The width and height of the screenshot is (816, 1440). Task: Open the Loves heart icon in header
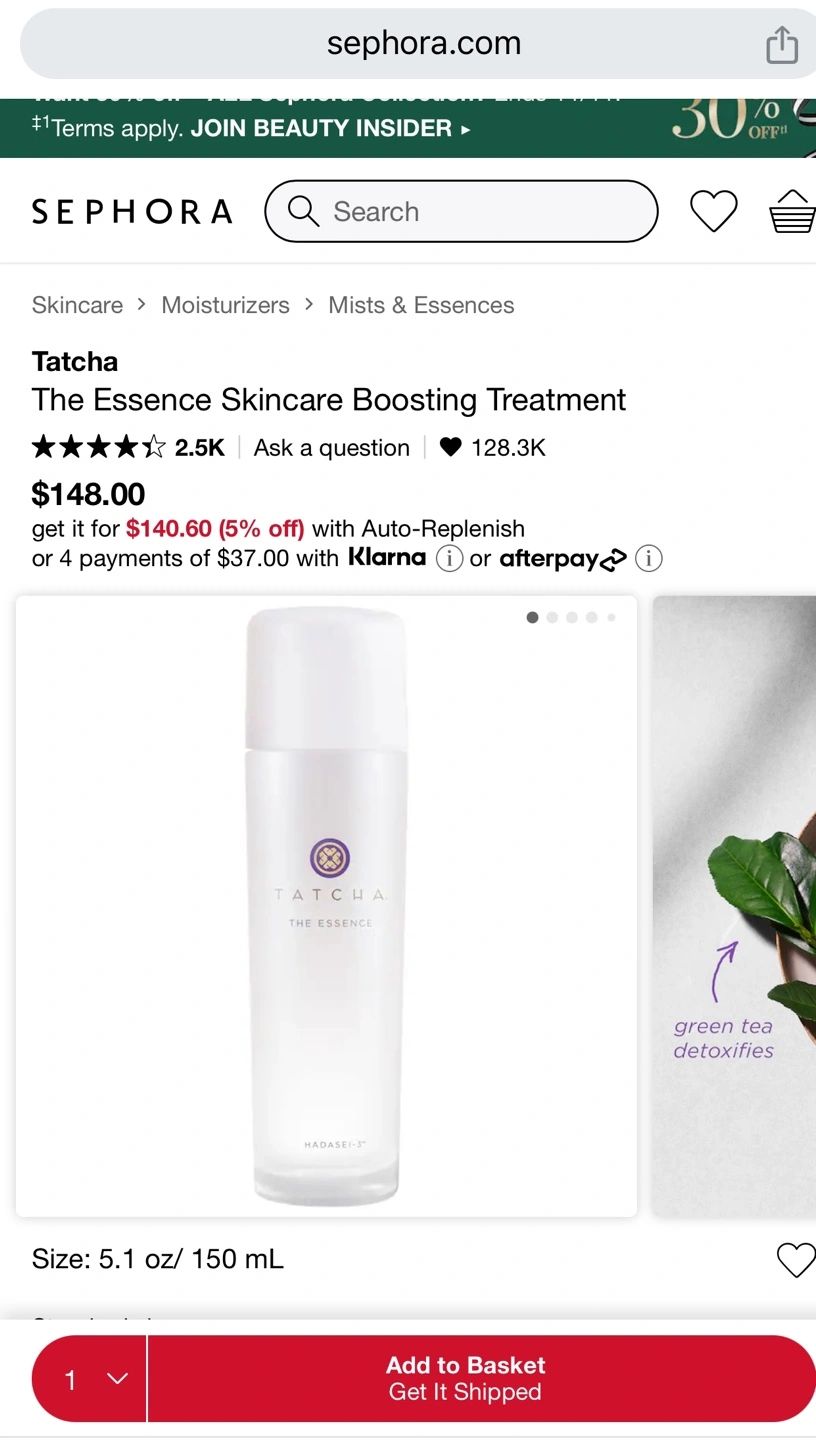click(x=714, y=211)
